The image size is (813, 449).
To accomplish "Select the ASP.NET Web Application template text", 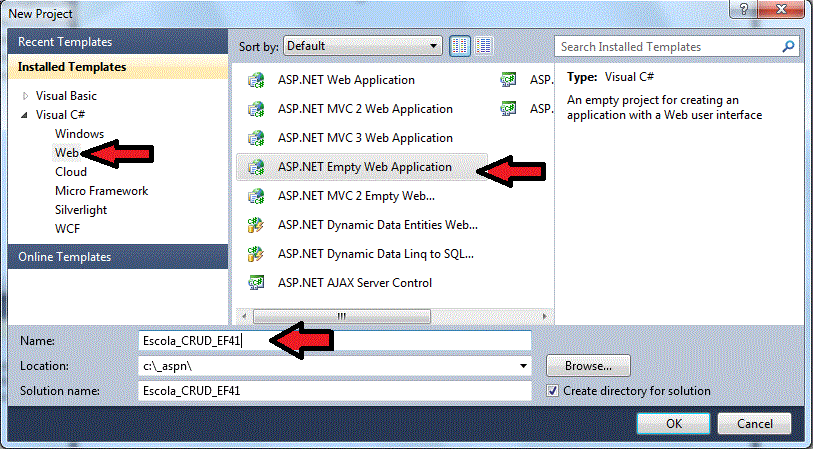I will pos(346,80).
